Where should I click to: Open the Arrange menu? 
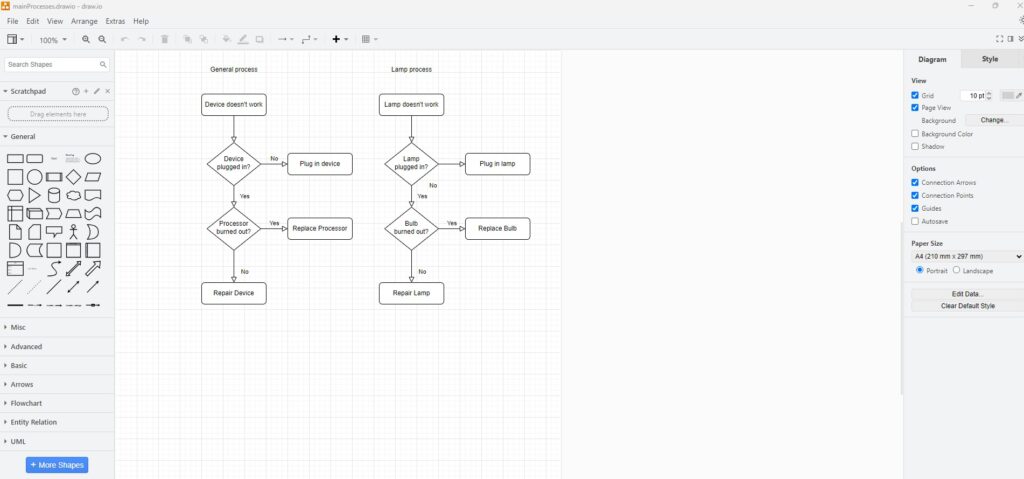[x=84, y=21]
